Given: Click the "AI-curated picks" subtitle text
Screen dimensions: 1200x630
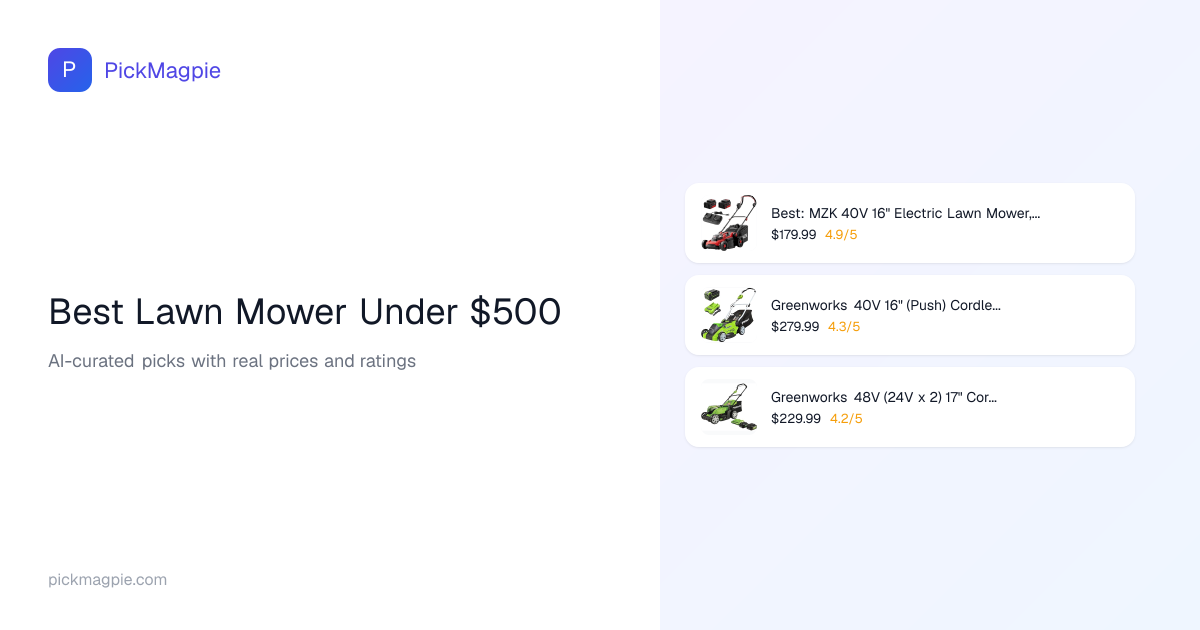Looking at the screenshot, I should coord(231,361).
